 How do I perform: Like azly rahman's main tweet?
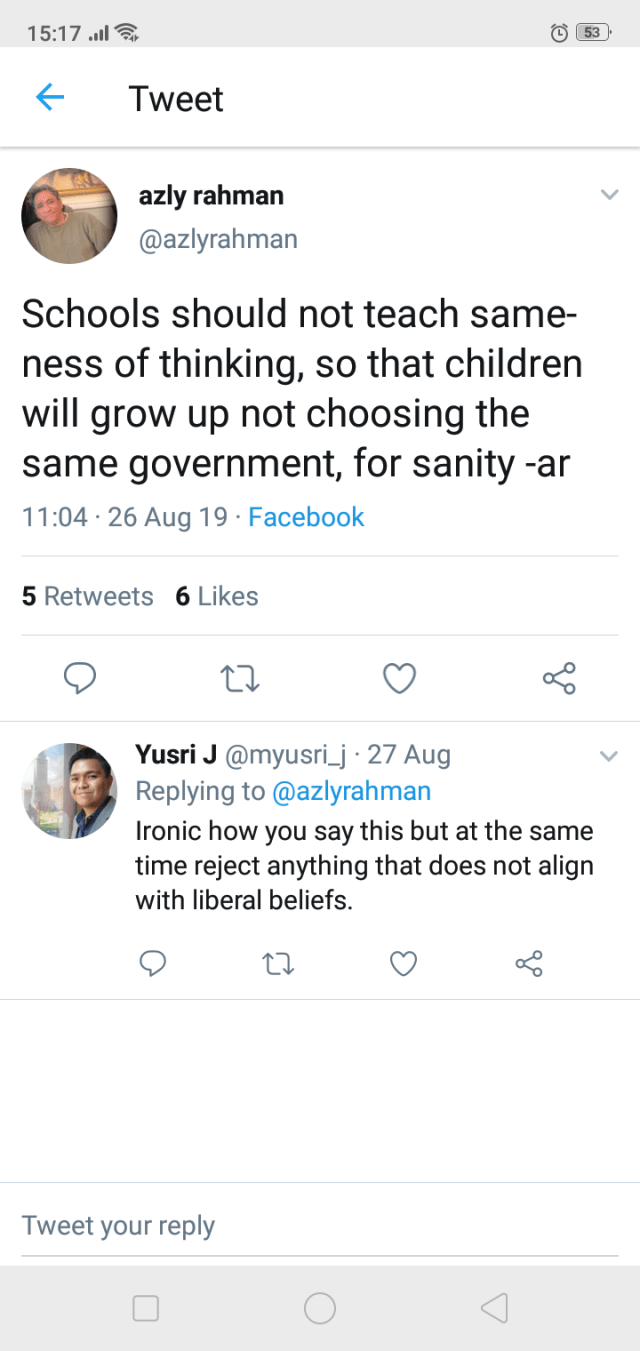click(399, 679)
